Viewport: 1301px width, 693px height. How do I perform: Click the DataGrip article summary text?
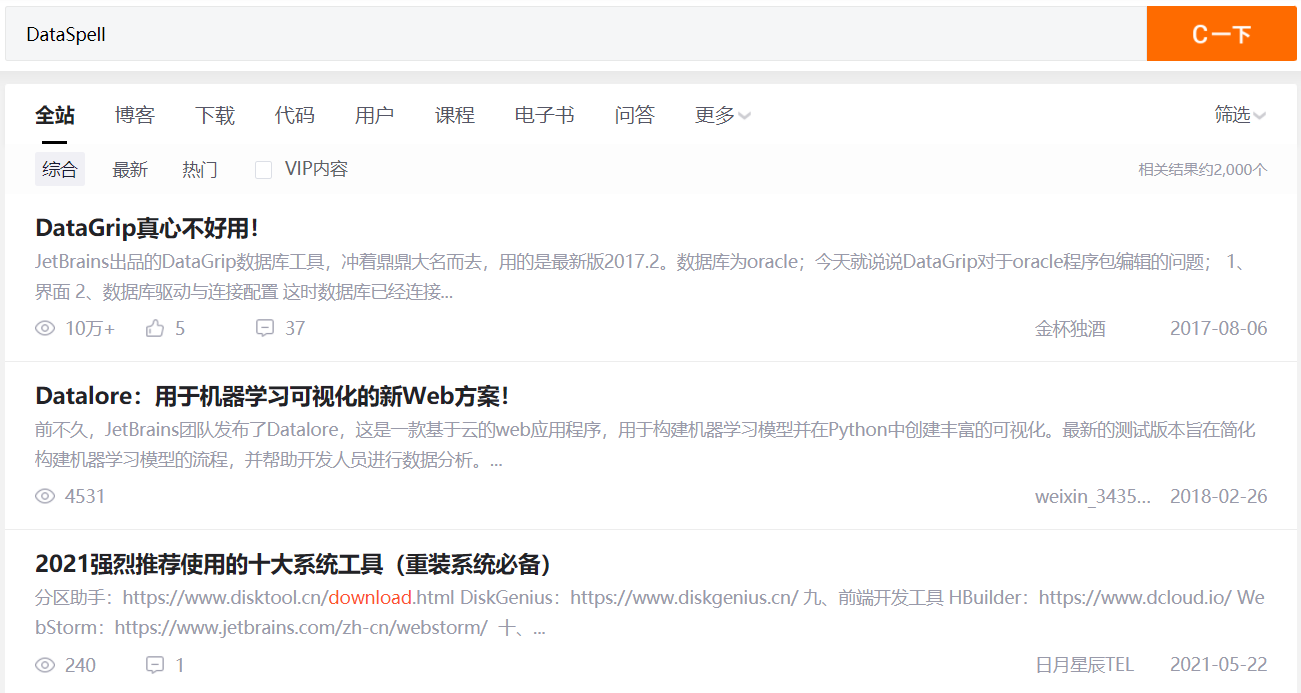click(x=640, y=277)
